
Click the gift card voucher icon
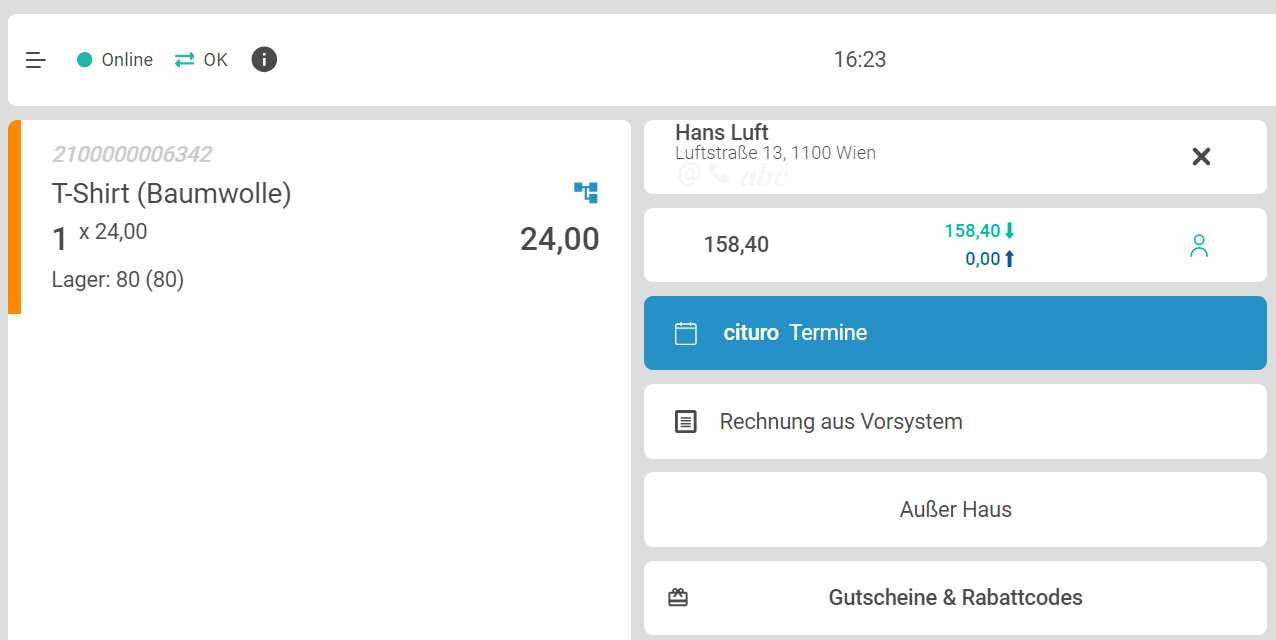(678, 598)
